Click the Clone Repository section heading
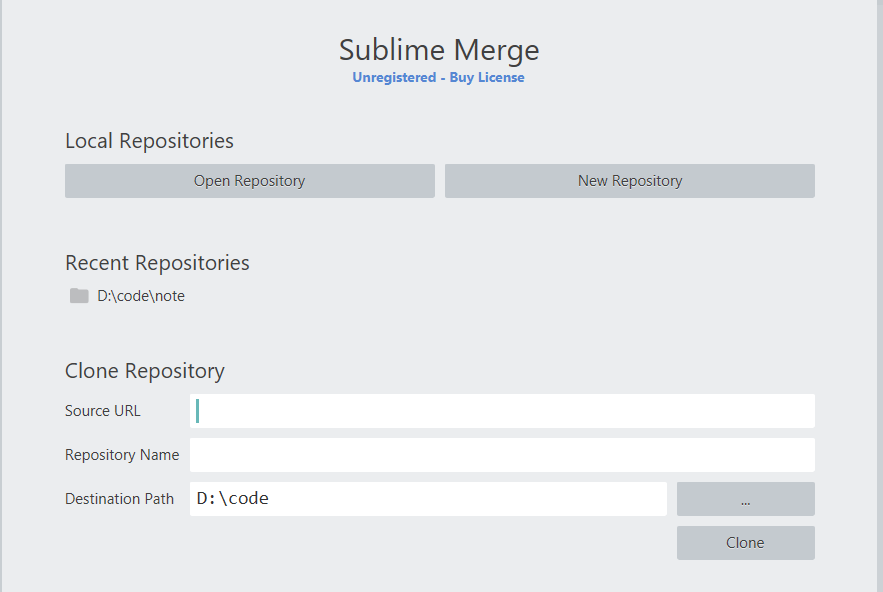 click(x=144, y=370)
